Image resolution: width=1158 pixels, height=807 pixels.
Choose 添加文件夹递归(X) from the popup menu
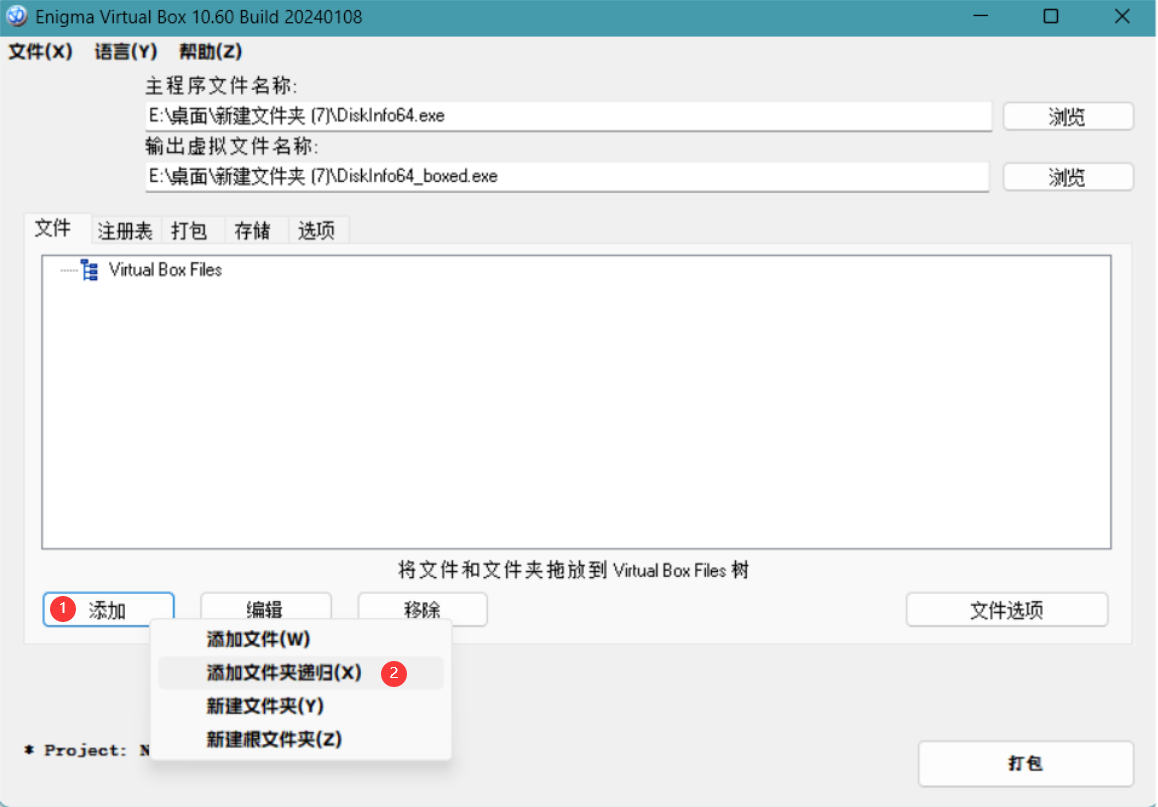(x=301, y=673)
